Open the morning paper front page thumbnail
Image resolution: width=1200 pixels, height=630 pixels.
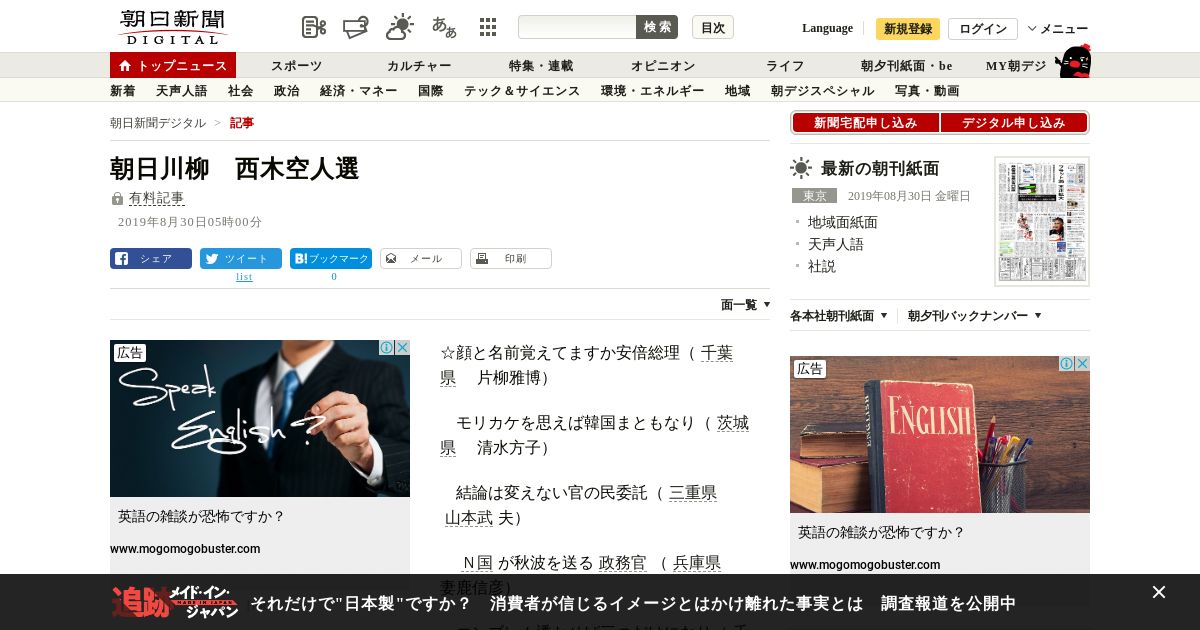1042,221
